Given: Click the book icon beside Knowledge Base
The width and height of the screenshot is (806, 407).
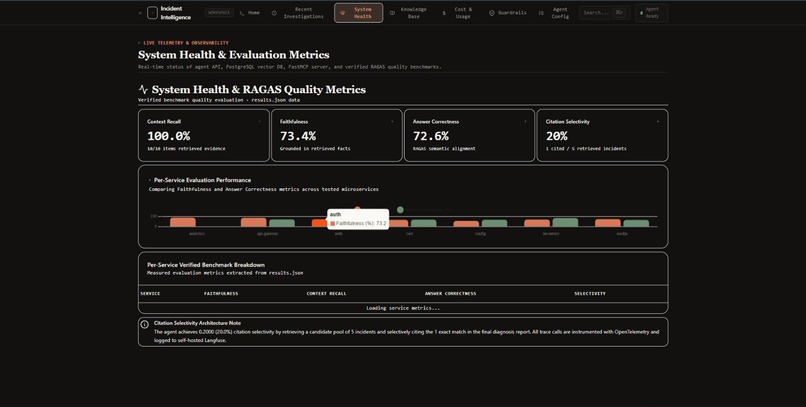Looking at the screenshot, I should tap(392, 13).
